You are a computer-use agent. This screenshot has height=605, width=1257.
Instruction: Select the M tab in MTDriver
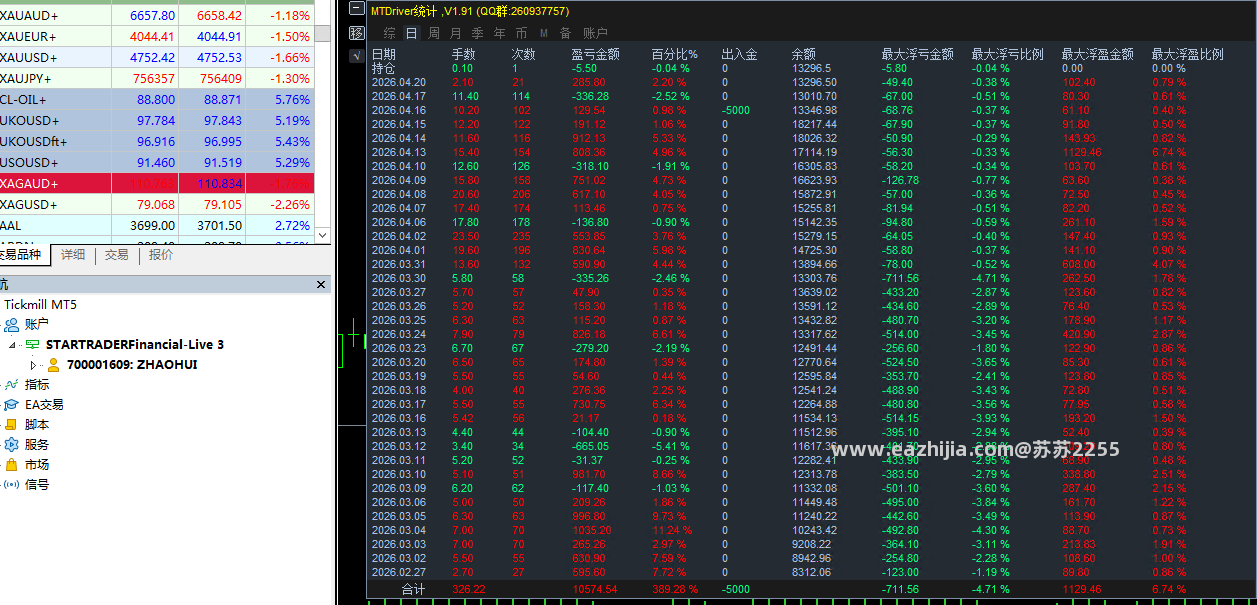click(x=544, y=33)
